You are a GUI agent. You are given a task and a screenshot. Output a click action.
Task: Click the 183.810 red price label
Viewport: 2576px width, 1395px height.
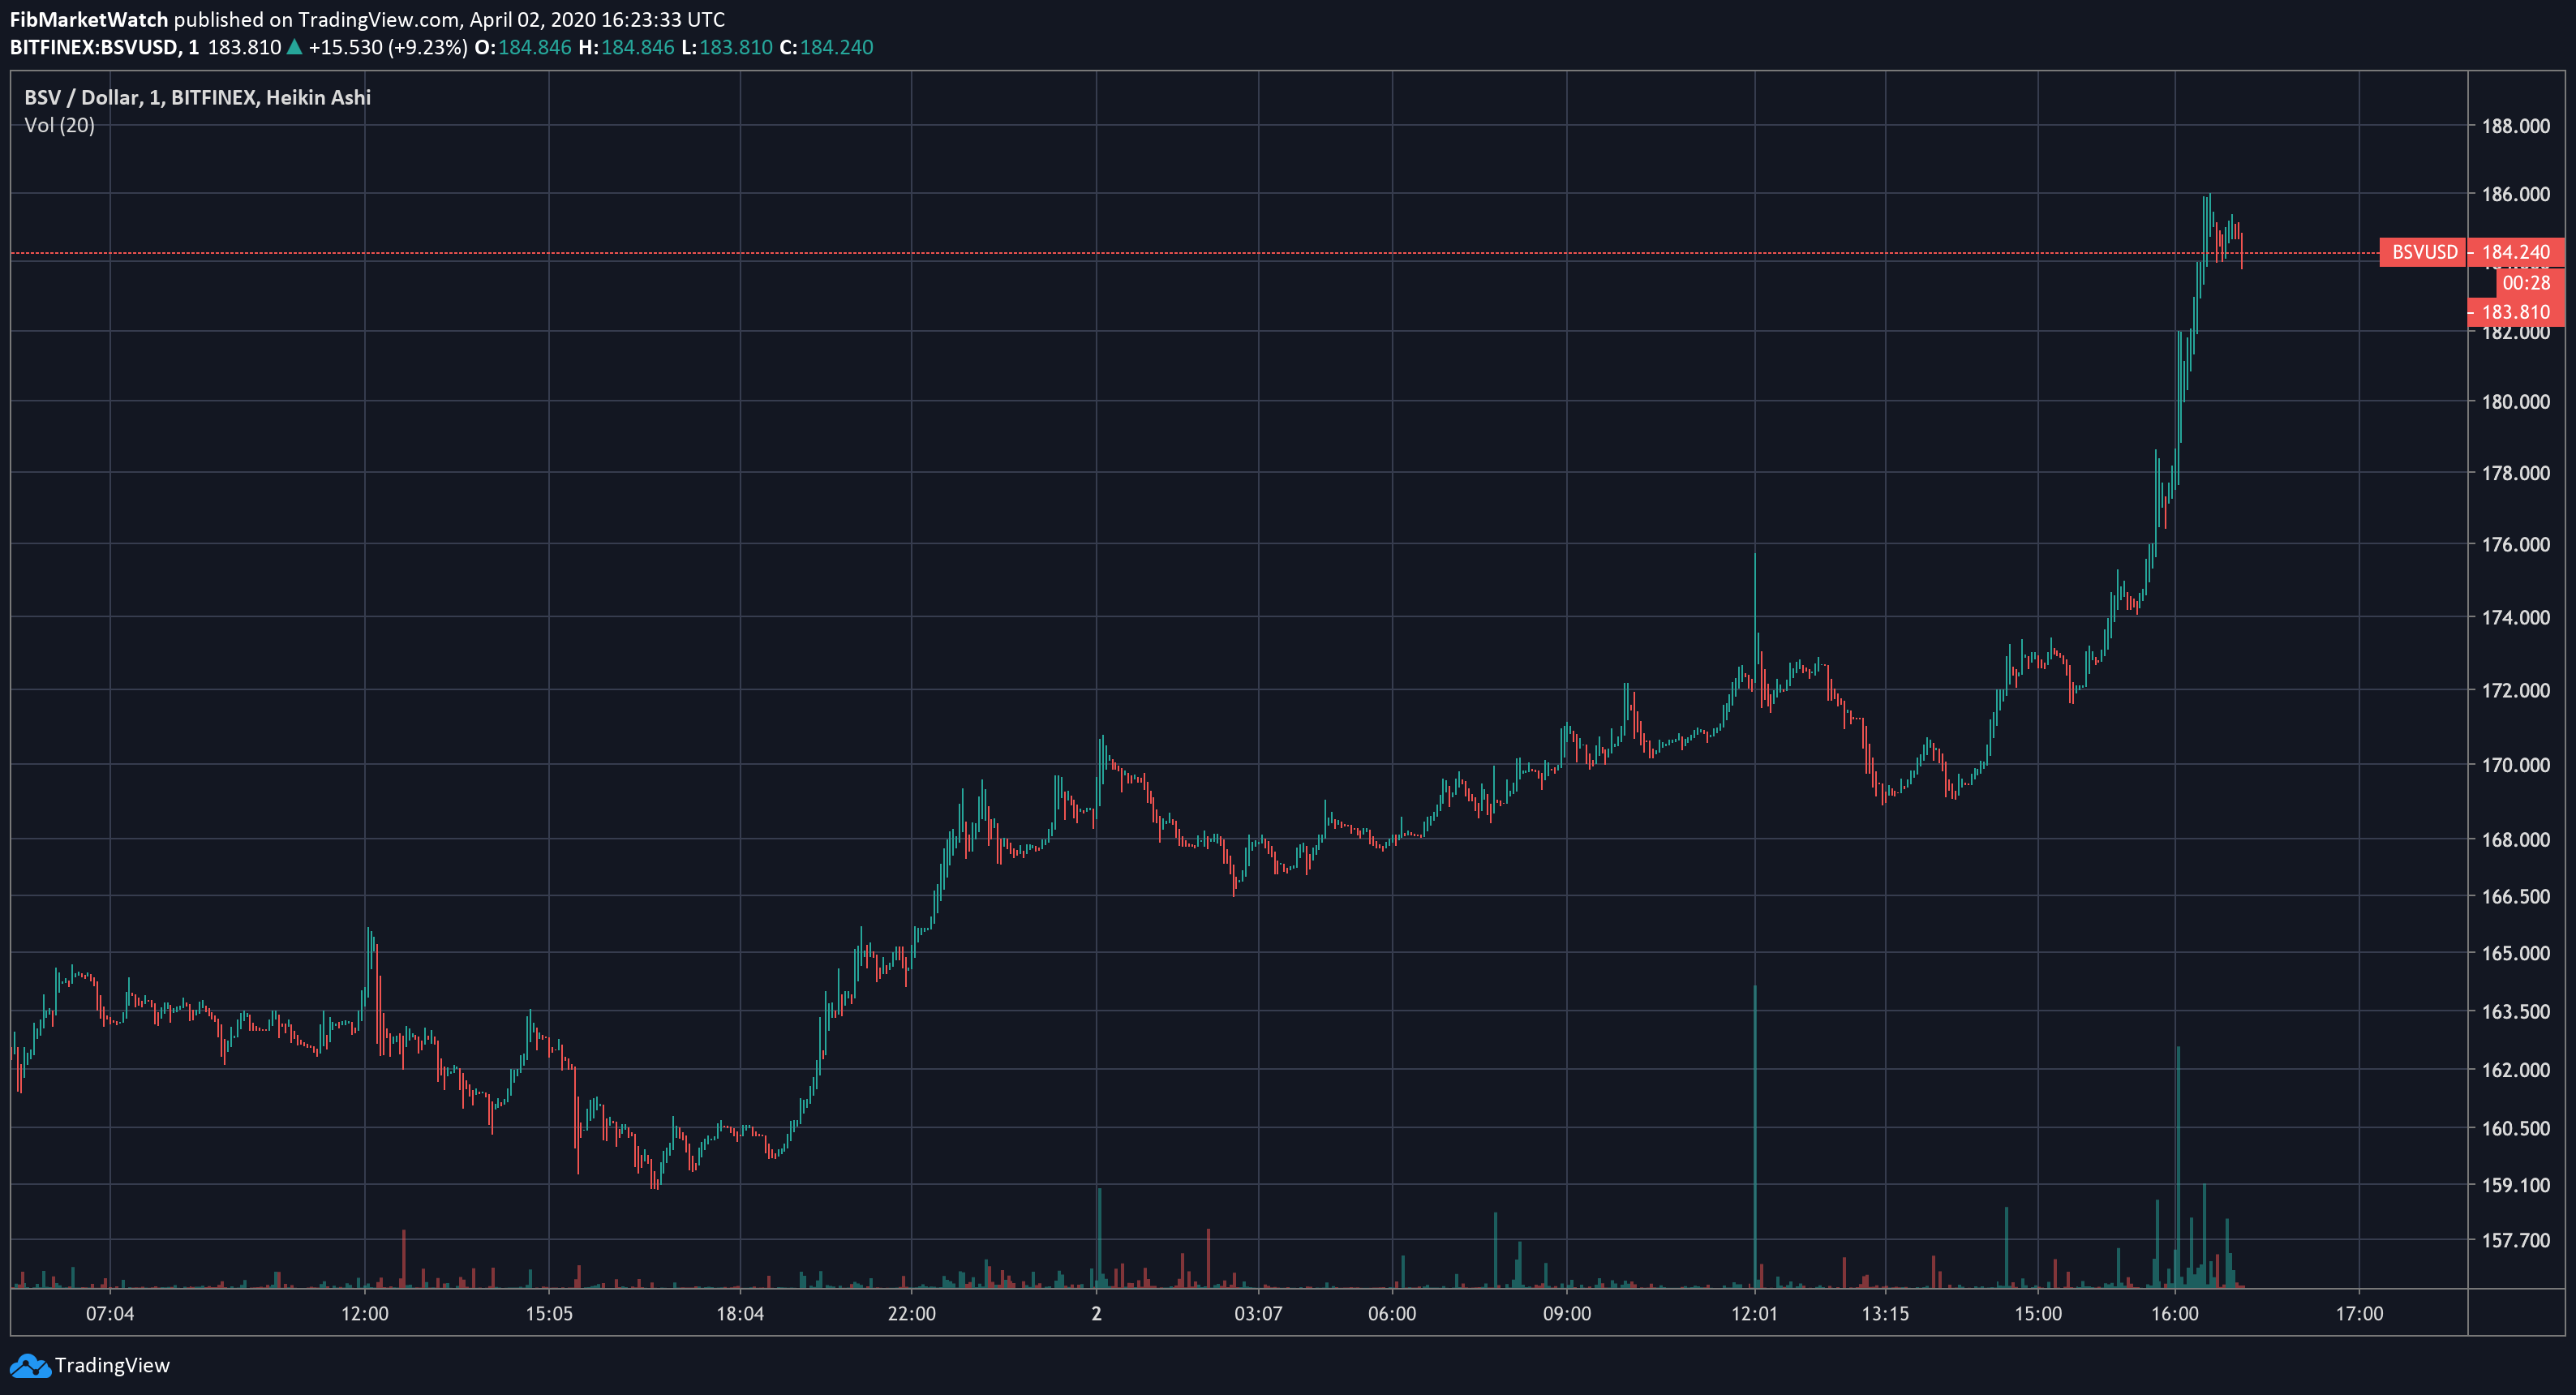tap(2516, 312)
